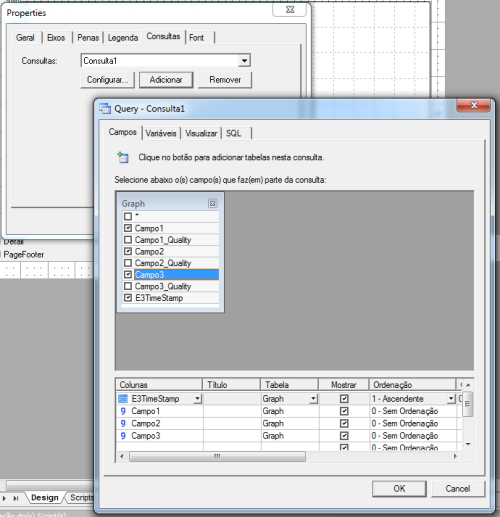Click the Campo2 row numeric type icon
The height and width of the screenshot is (517, 500).
point(123,423)
